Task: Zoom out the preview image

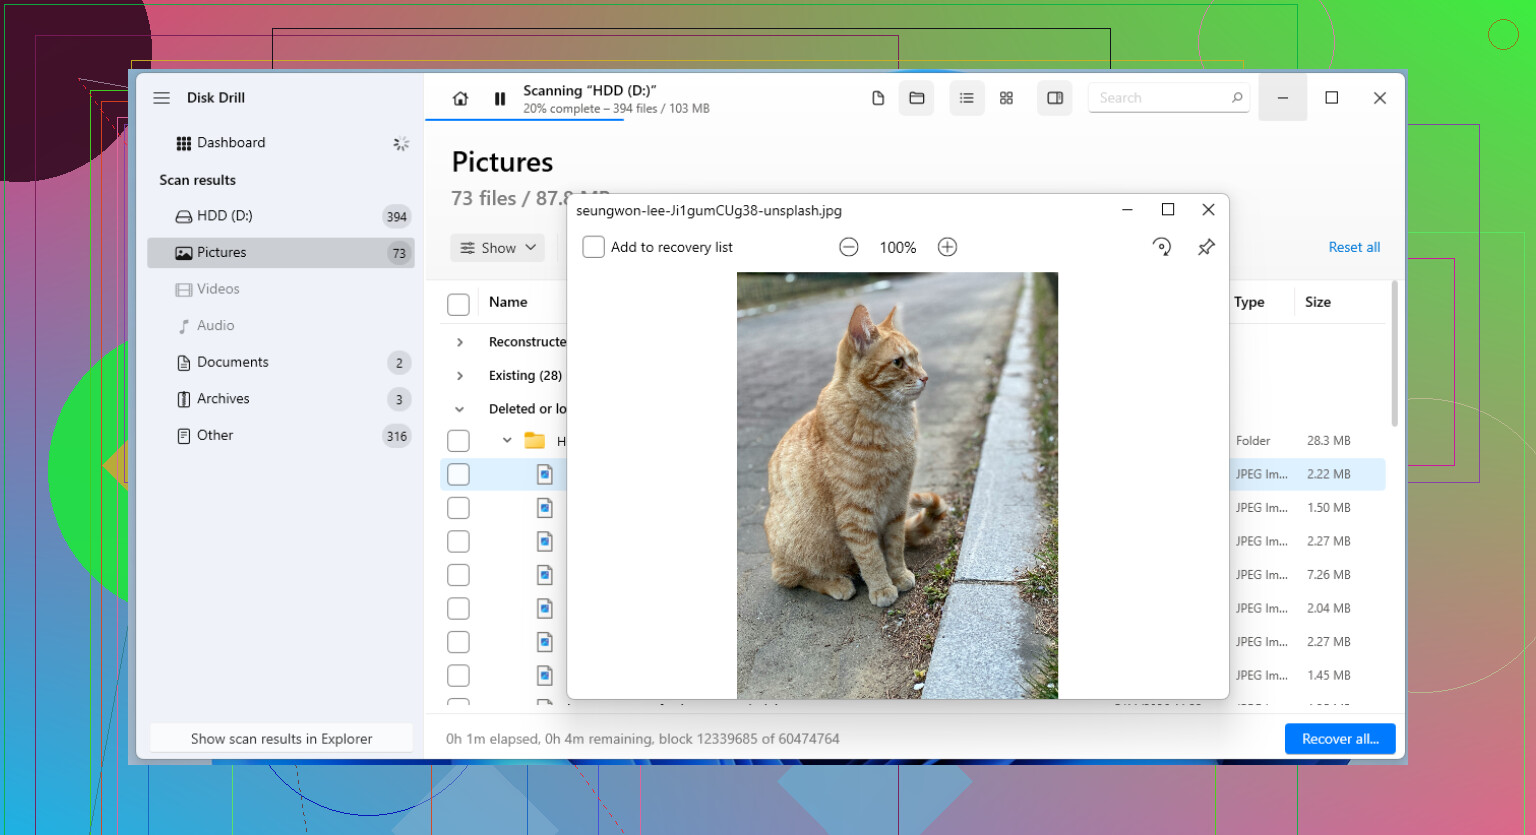Action: tap(849, 247)
